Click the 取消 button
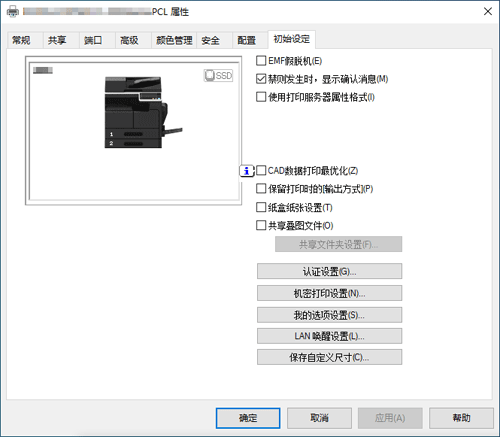Screen dimensions: 500x437 coord(319,418)
